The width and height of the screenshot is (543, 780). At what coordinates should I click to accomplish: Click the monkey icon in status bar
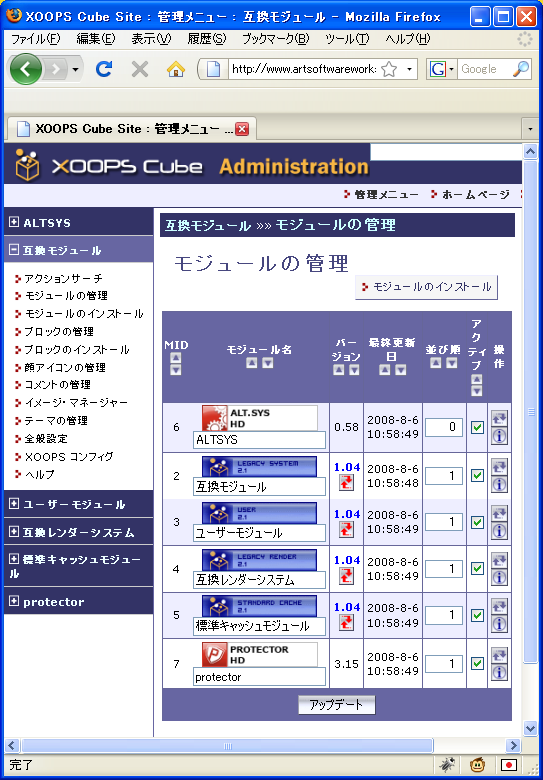point(478,764)
